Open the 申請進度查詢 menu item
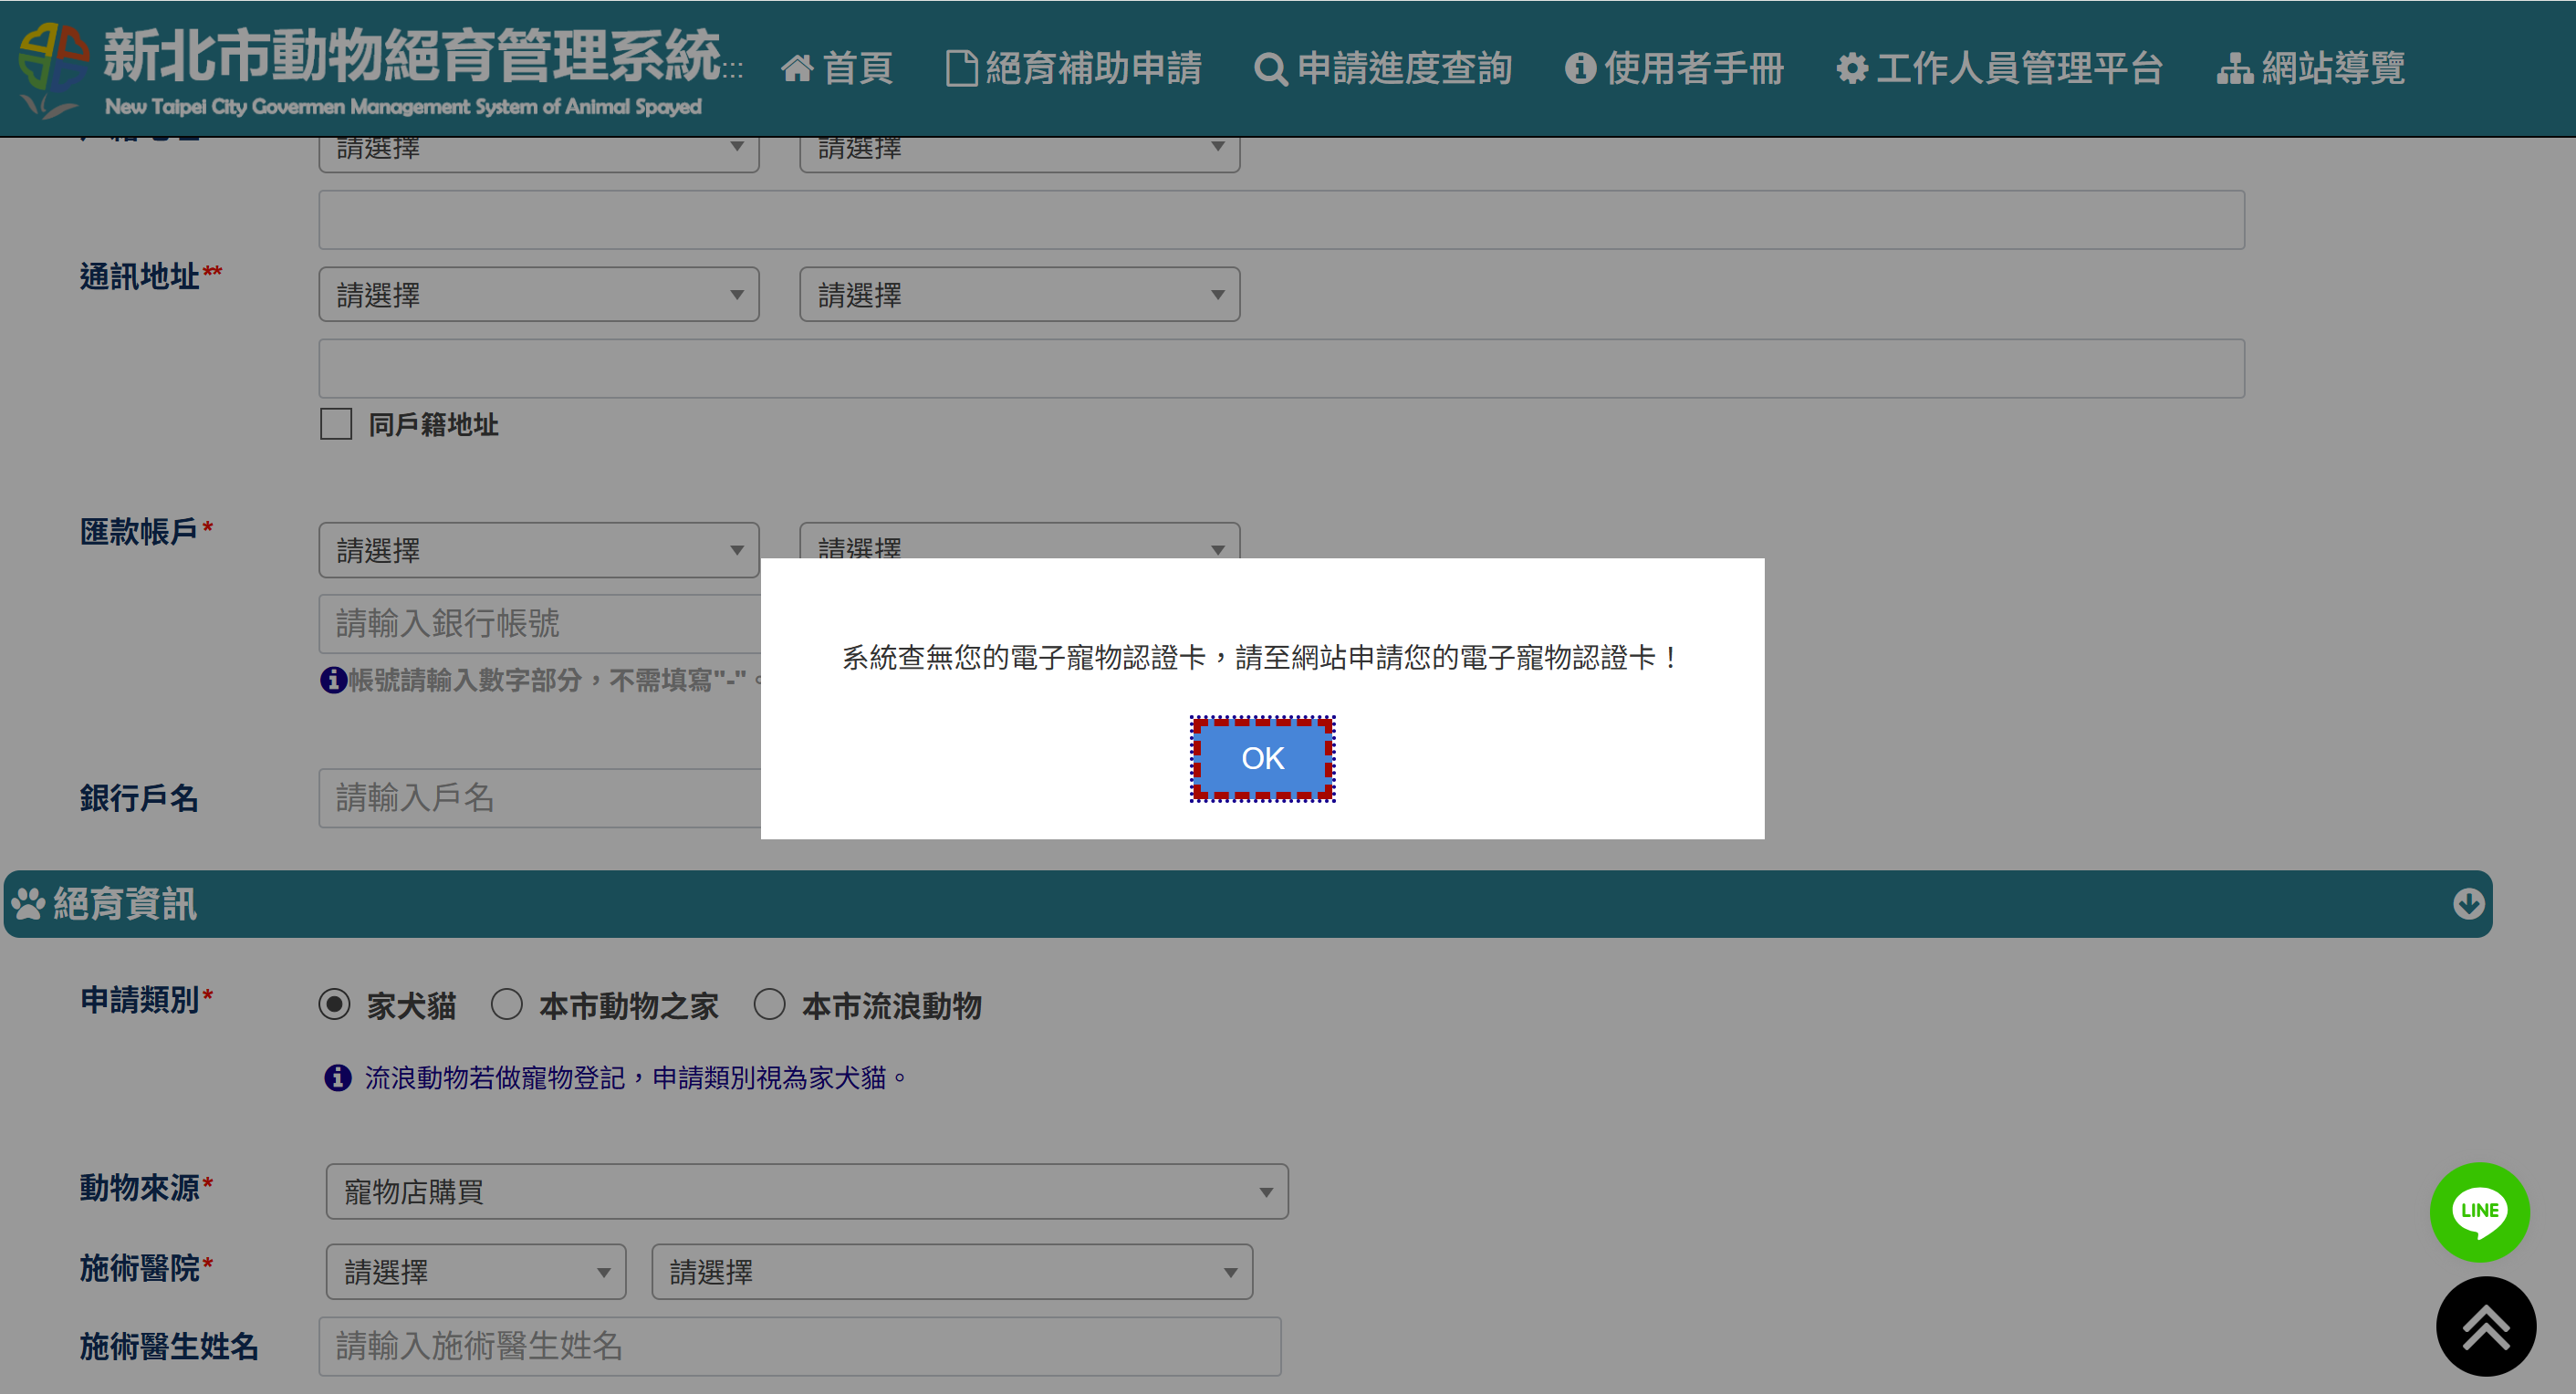 click(x=1383, y=69)
